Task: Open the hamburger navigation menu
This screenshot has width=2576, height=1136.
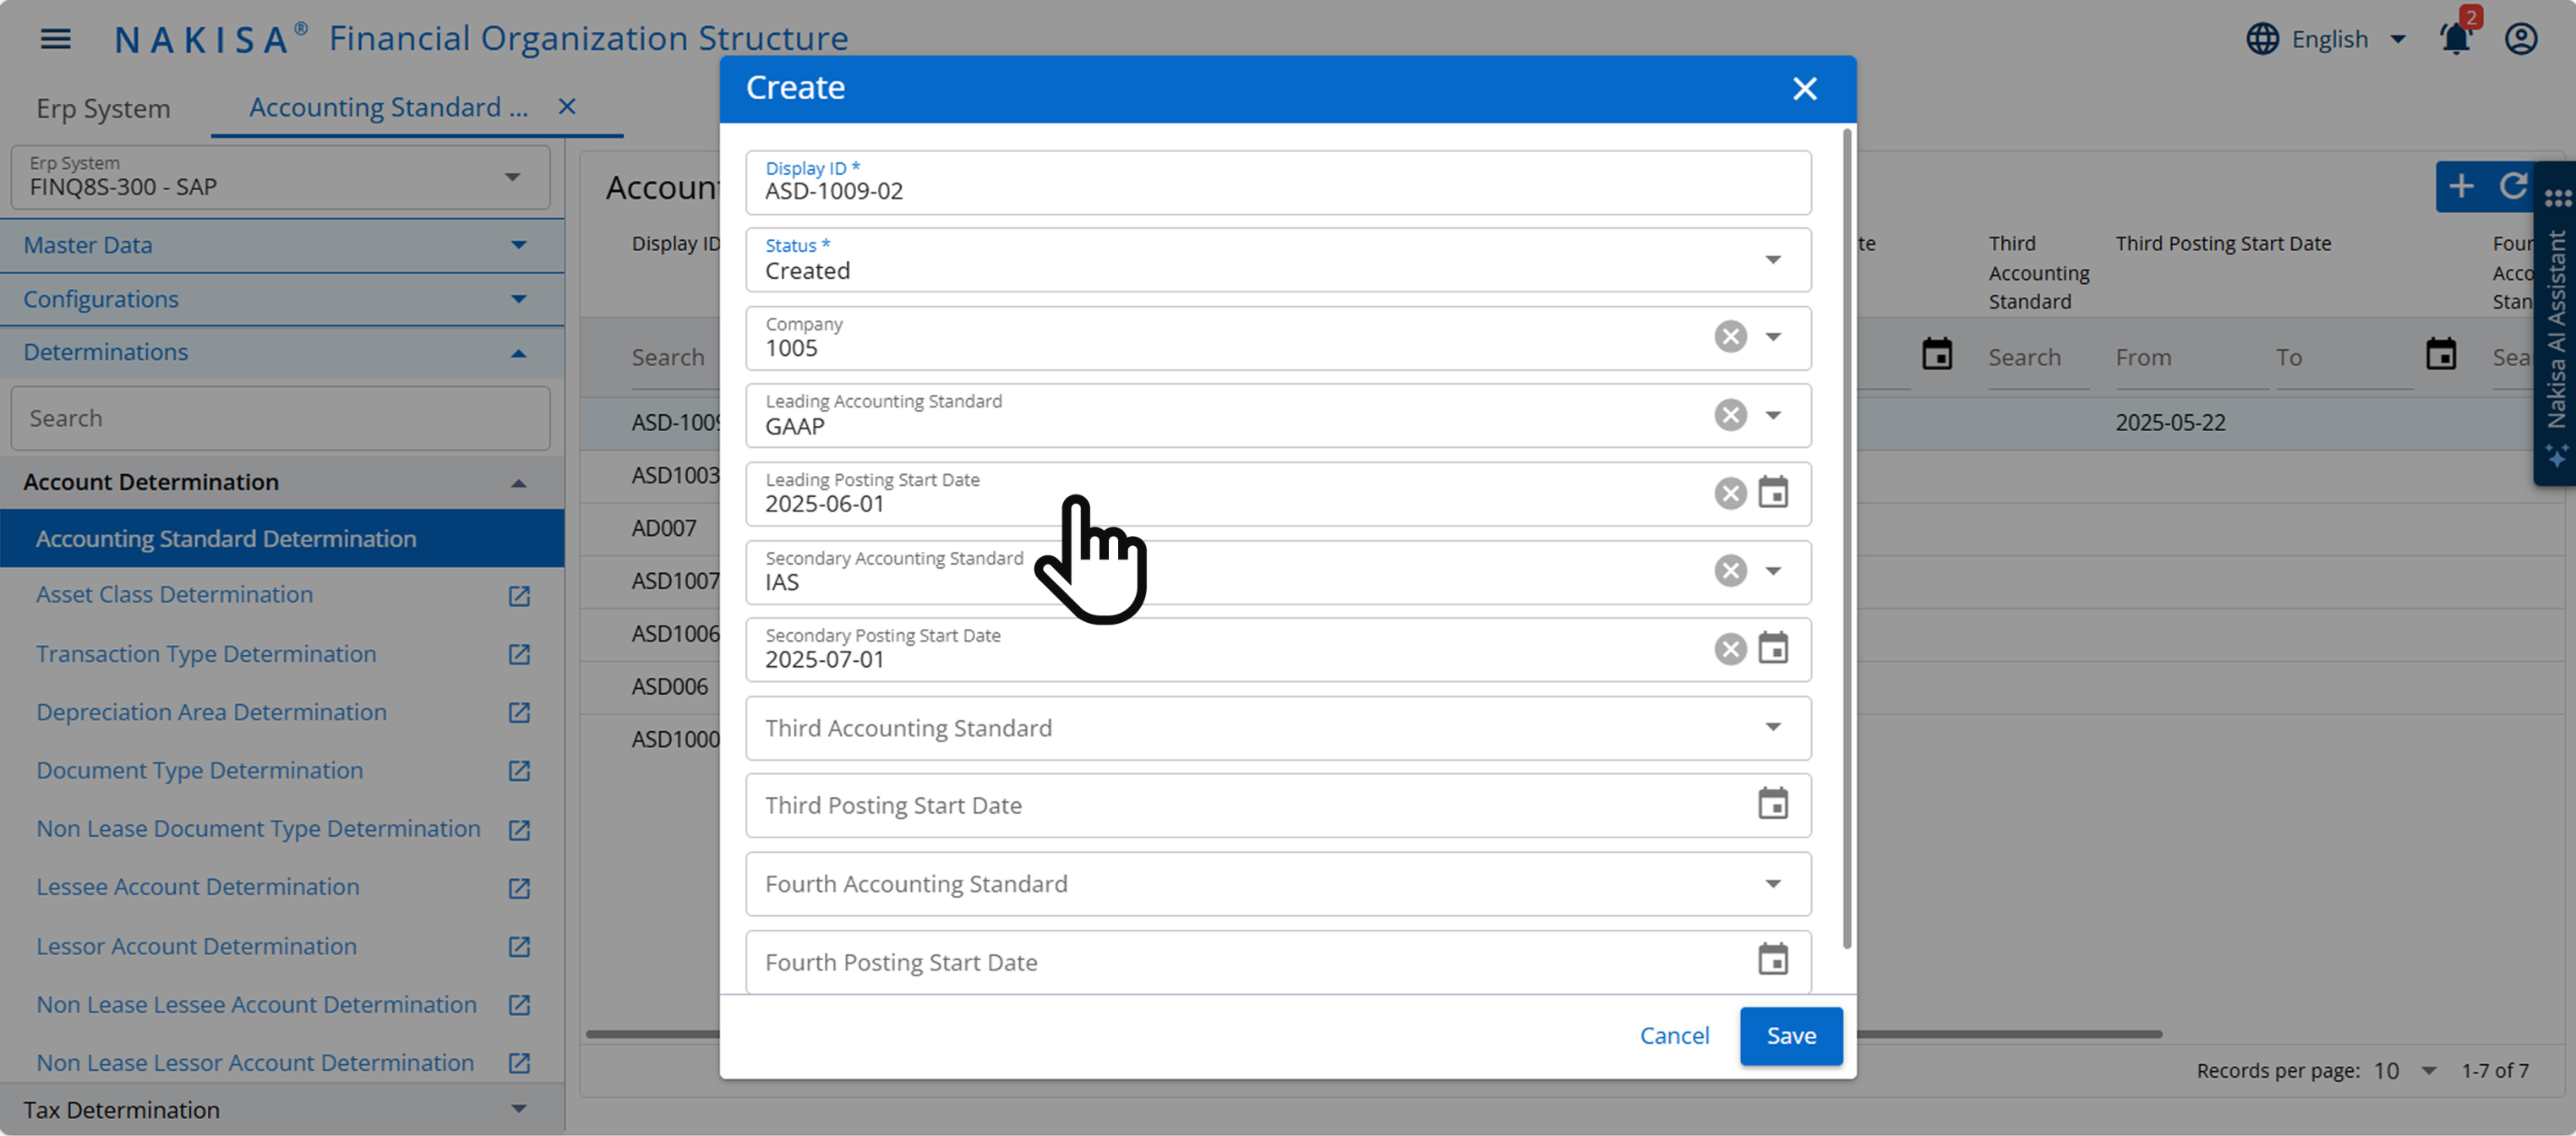Action: [x=55, y=38]
